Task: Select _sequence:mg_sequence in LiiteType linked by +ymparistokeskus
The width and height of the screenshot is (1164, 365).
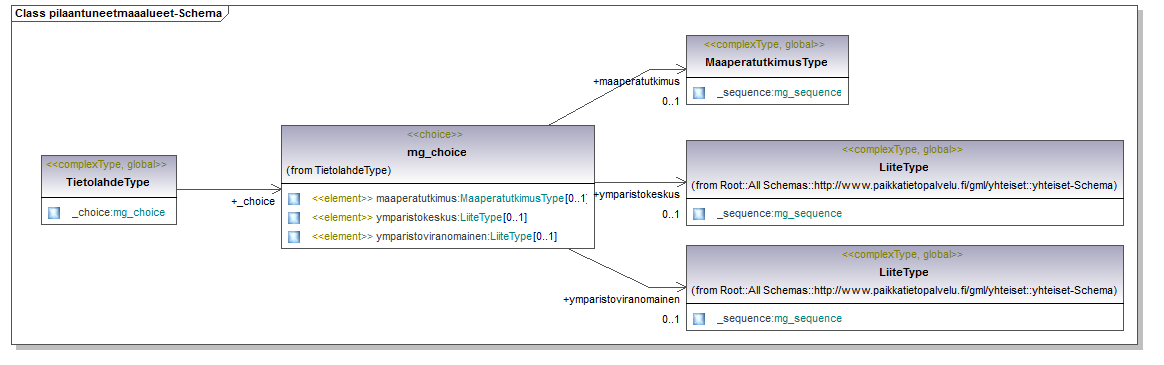Action: point(779,214)
